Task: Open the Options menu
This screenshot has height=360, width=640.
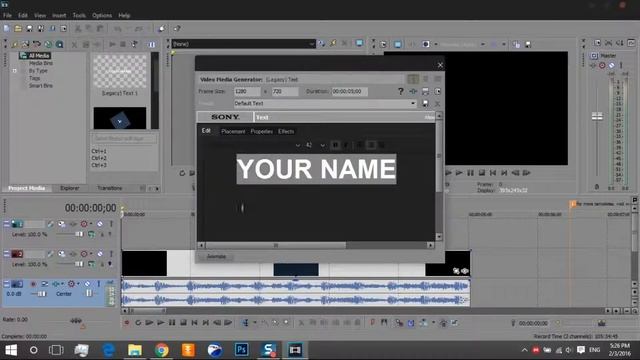Action: click(x=102, y=16)
